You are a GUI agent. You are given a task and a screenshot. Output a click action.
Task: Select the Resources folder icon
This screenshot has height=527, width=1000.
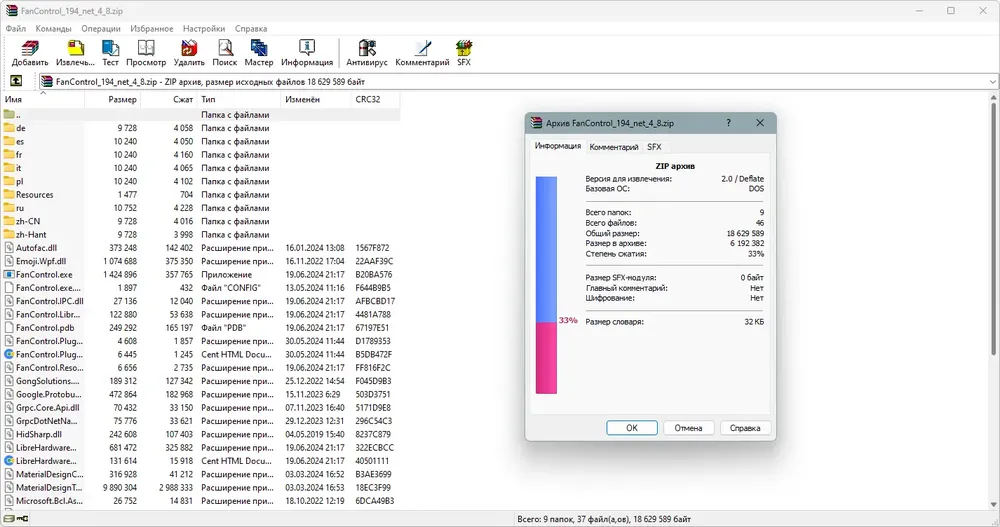tap(9, 195)
